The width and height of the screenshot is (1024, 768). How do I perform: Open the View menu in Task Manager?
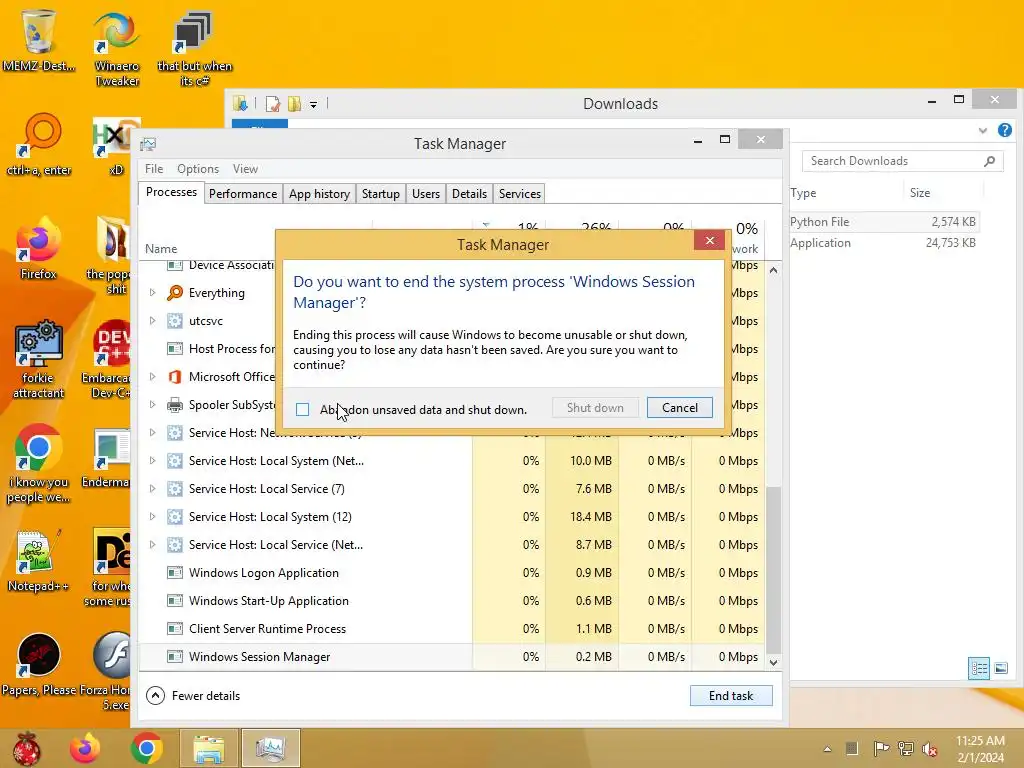pos(246,169)
